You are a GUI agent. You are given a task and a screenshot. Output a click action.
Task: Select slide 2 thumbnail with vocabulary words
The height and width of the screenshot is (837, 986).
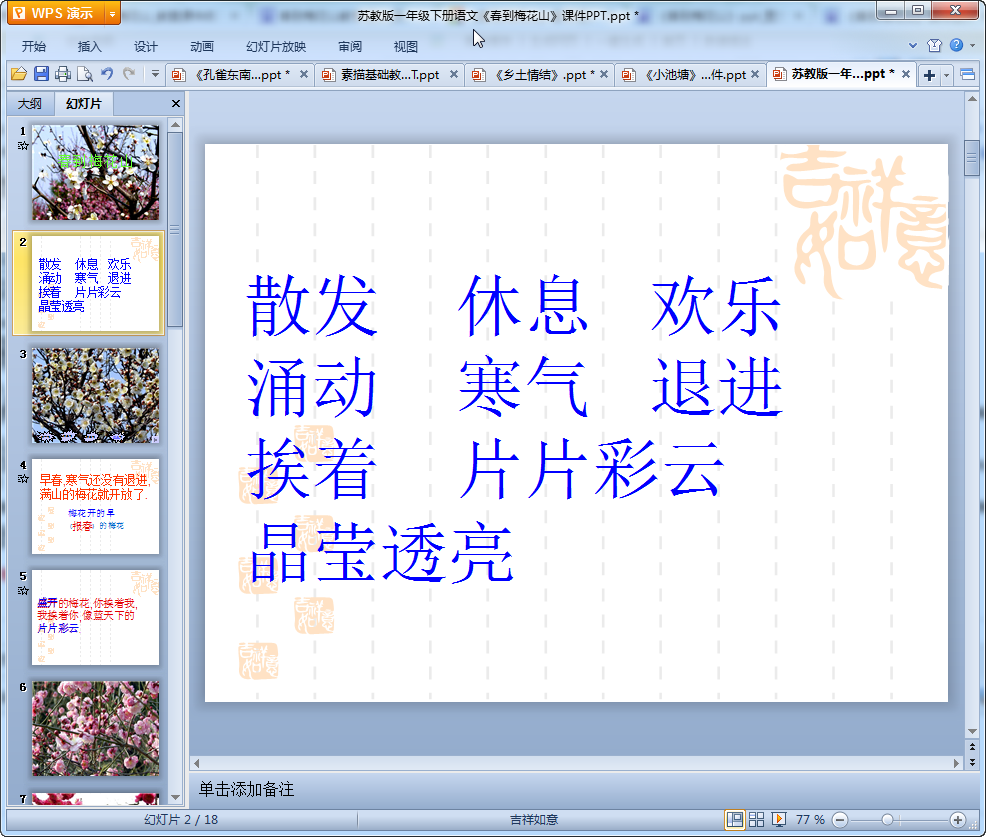tap(96, 284)
